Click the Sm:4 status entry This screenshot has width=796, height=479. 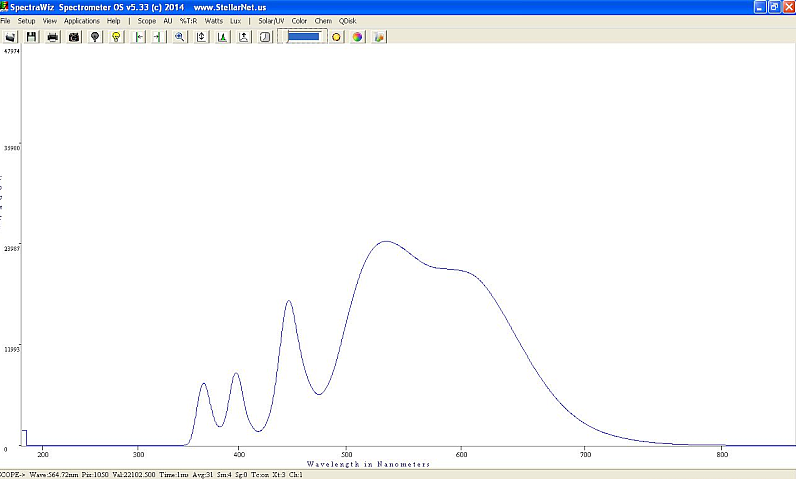point(224,475)
